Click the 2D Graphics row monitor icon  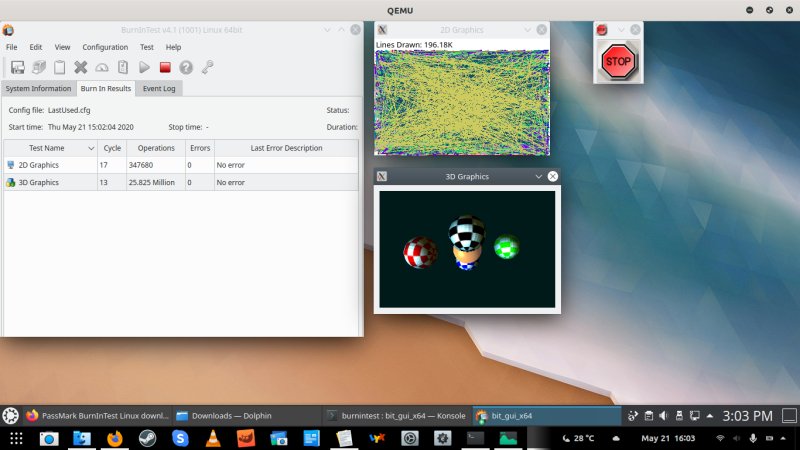click(x=11, y=165)
